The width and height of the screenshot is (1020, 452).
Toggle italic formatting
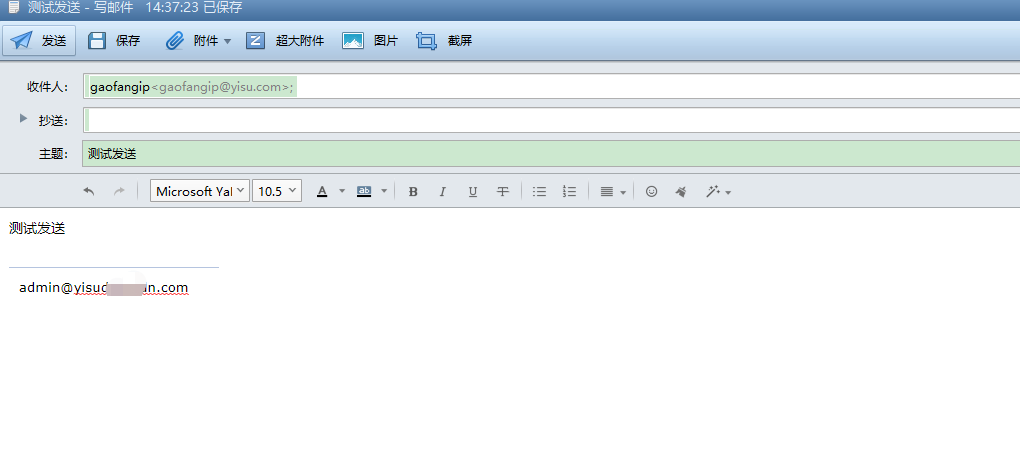click(x=443, y=191)
